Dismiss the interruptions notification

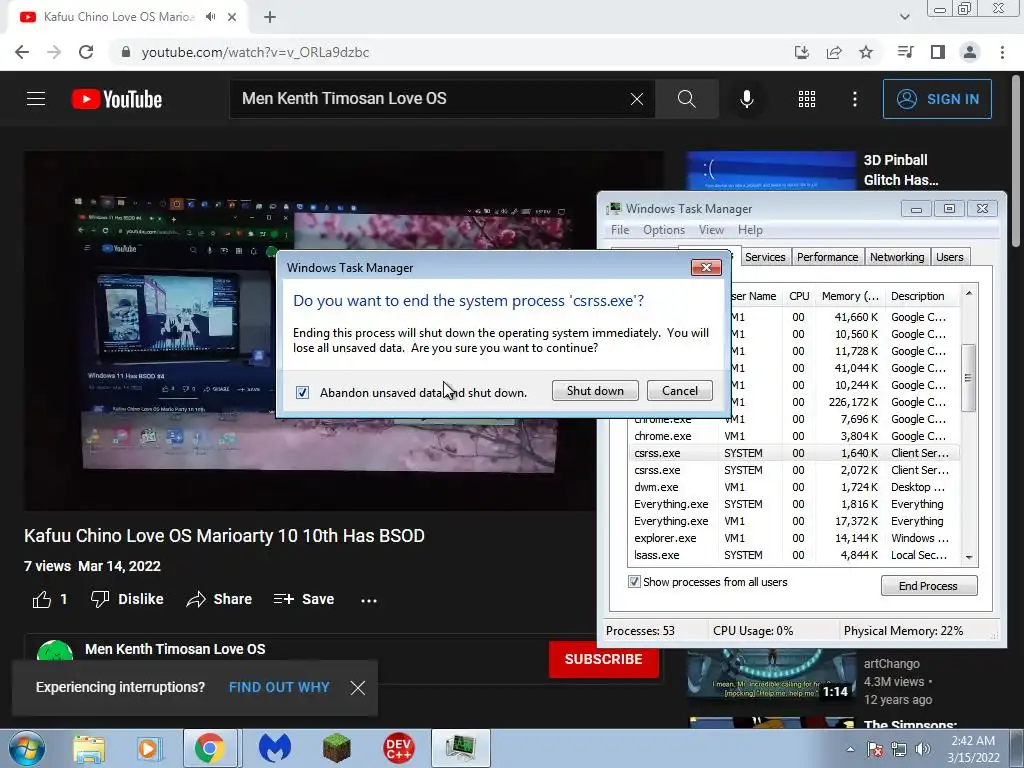coord(358,688)
